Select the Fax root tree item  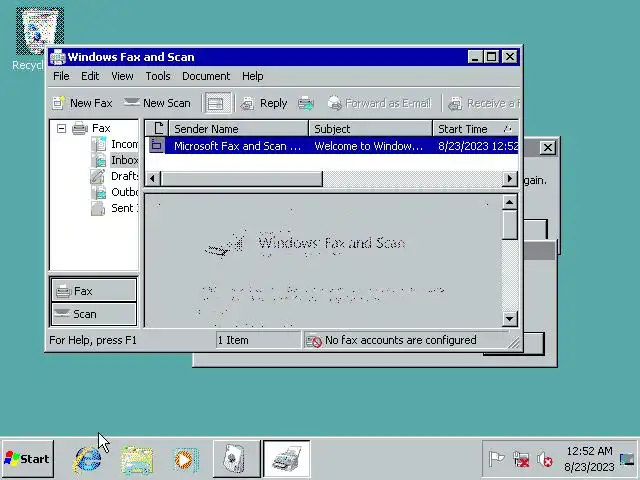point(101,128)
